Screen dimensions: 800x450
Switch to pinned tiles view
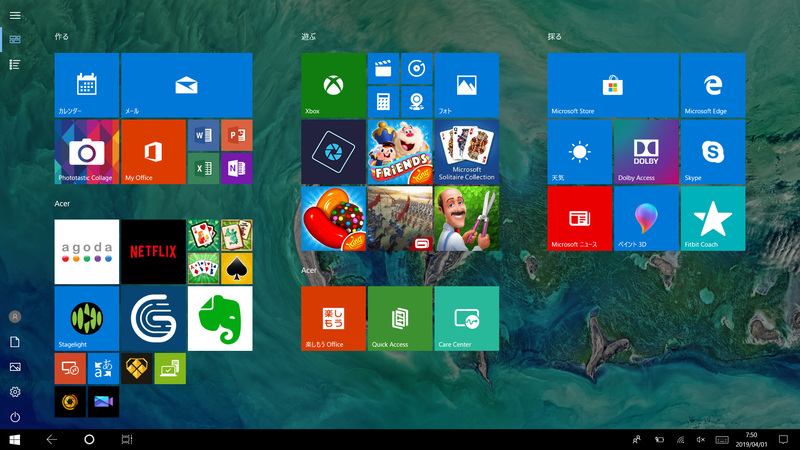tap(15, 39)
